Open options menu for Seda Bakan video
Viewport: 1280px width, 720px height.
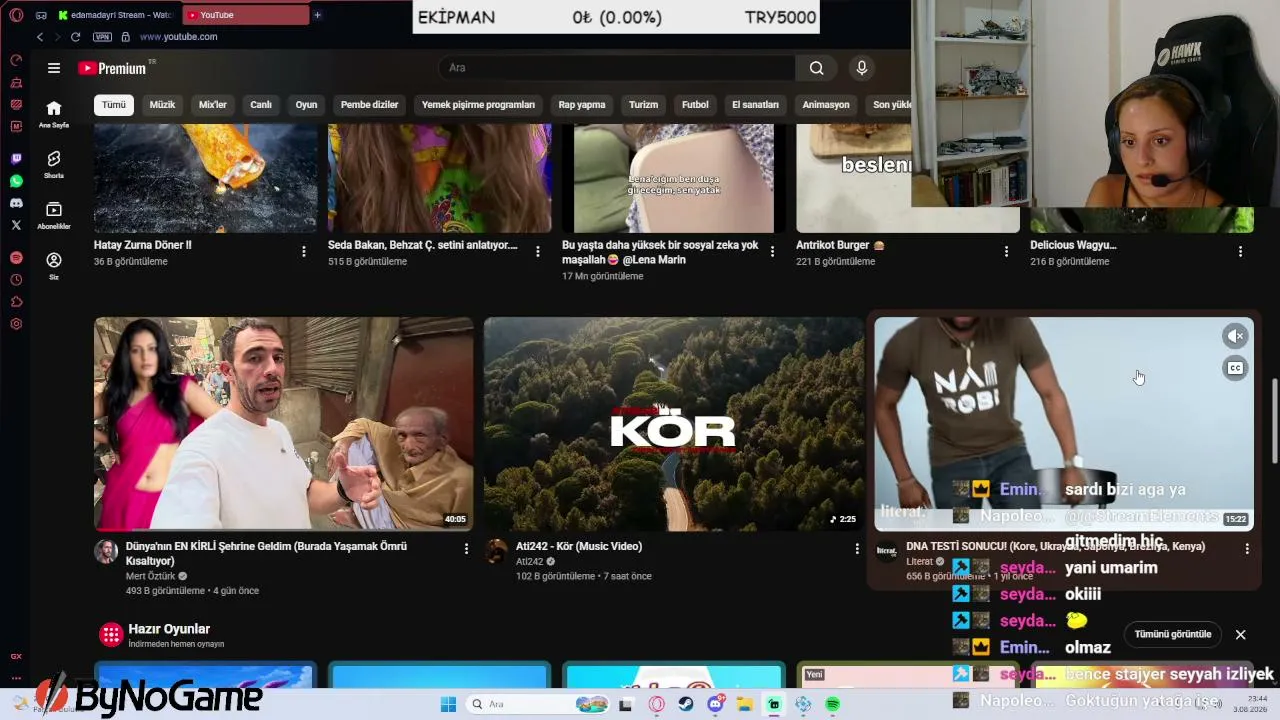538,252
